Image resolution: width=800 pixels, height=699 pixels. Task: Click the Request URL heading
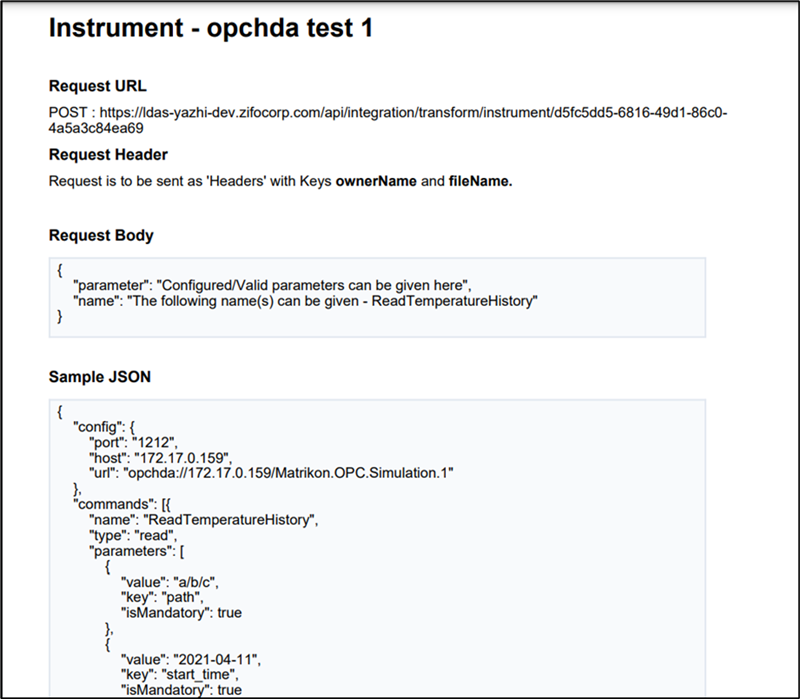97,86
